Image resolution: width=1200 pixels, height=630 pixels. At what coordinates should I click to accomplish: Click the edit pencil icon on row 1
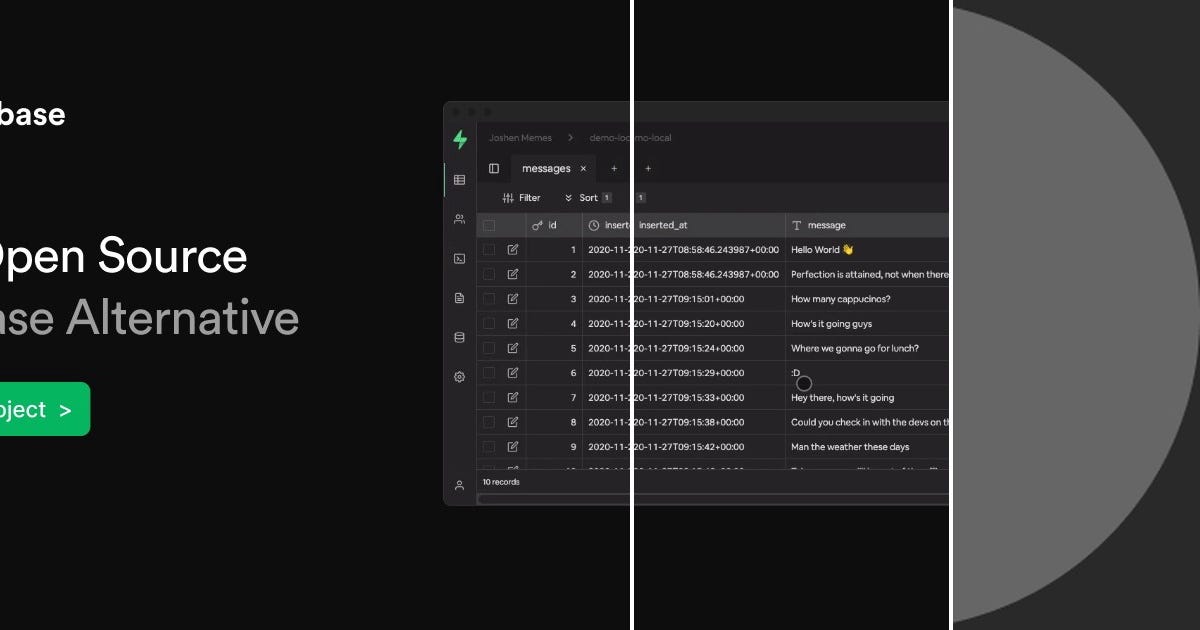(x=514, y=249)
